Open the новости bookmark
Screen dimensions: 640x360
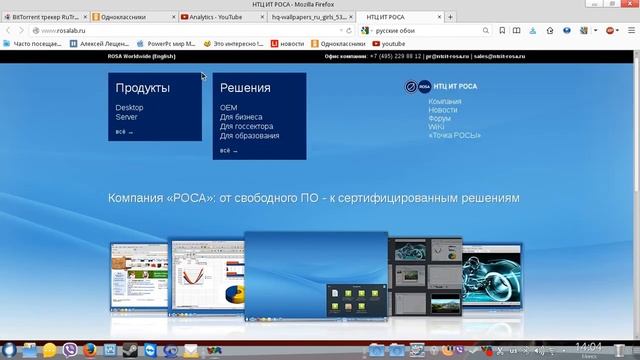pyautogui.click(x=288, y=44)
